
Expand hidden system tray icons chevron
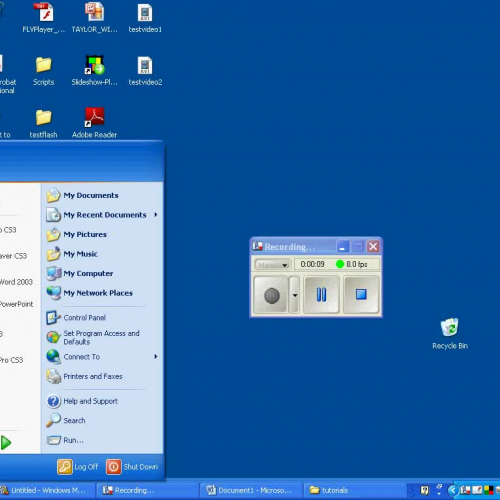[x=452, y=490]
